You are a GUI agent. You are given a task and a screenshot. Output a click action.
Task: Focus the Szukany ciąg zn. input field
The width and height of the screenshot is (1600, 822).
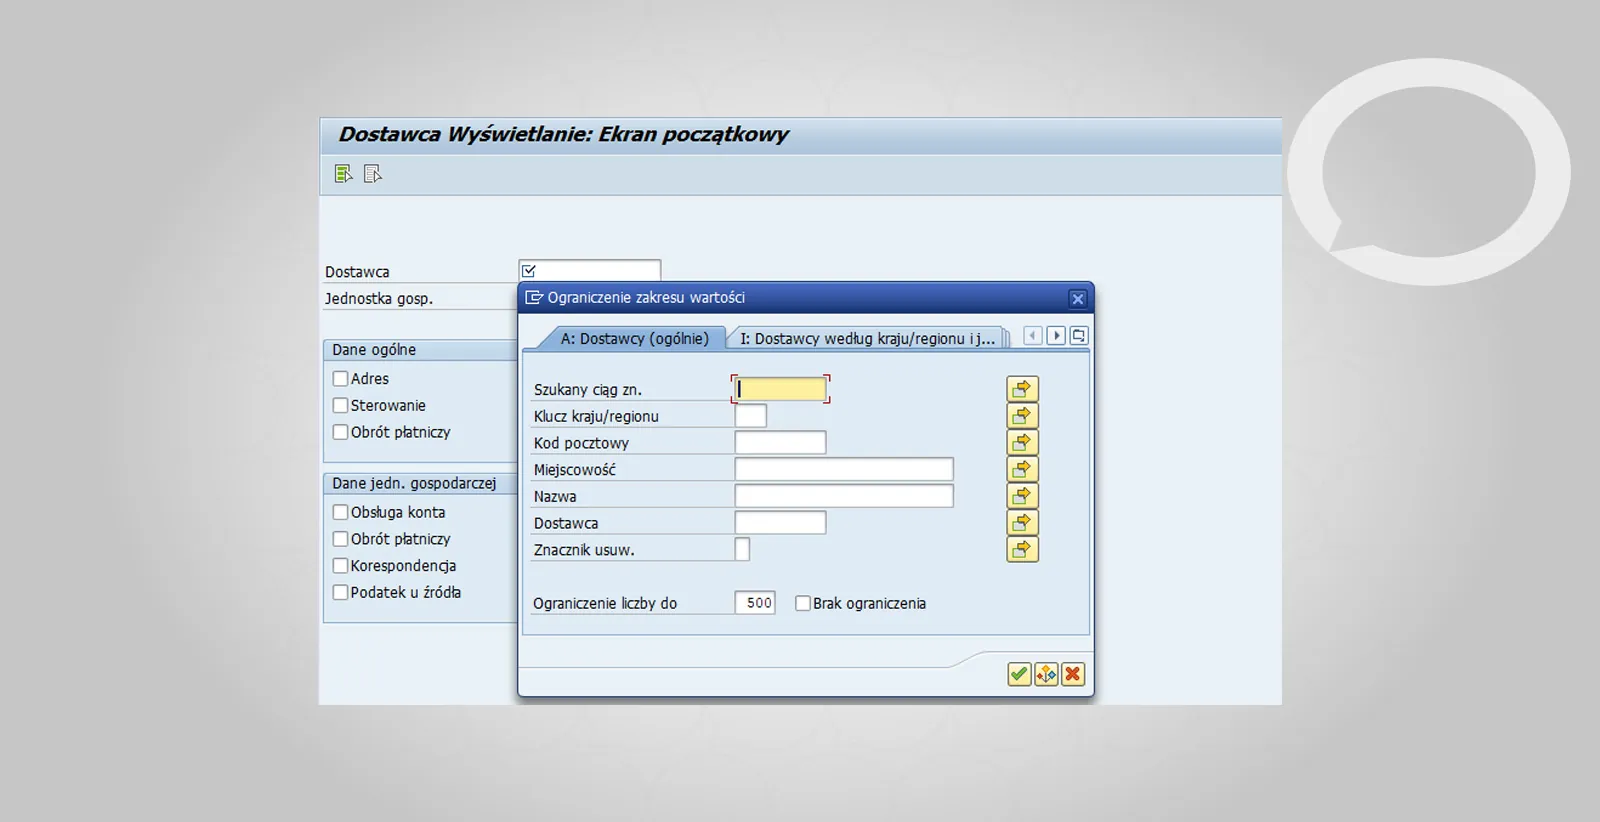[x=781, y=389]
